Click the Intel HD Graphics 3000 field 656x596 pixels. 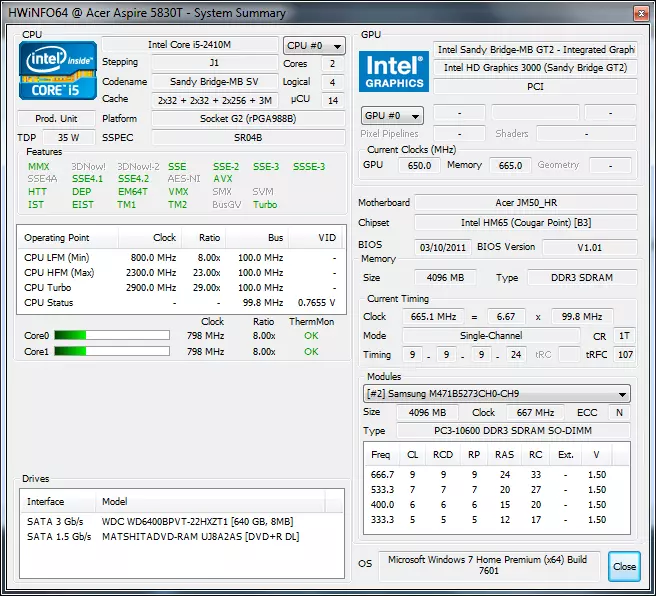click(x=535, y=68)
